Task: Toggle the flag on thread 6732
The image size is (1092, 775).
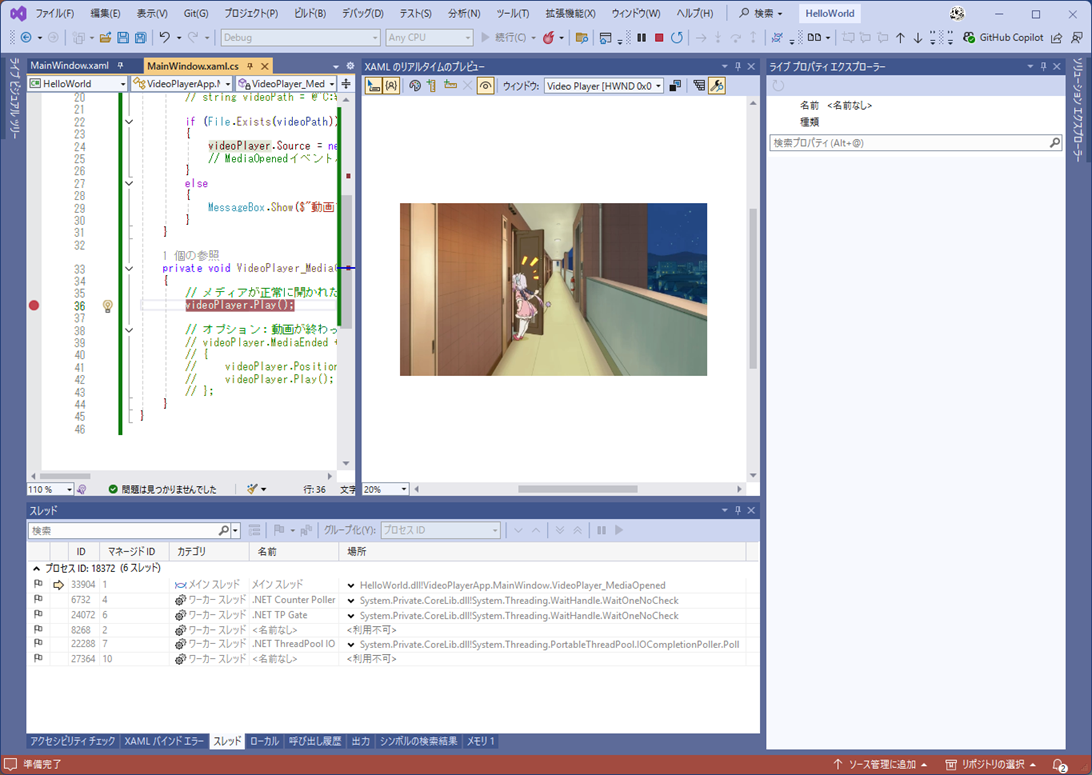Action: [x=38, y=600]
